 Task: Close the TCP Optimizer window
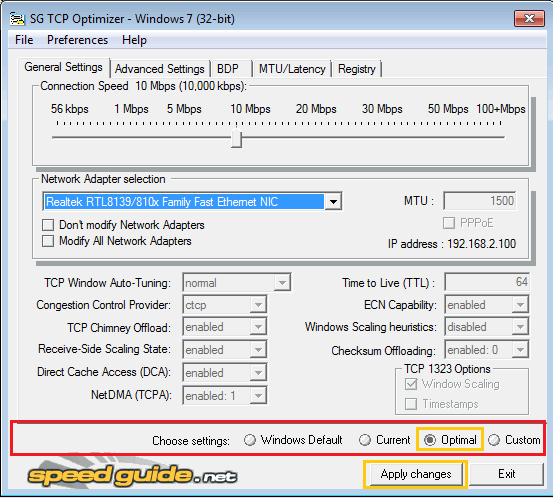(x=529, y=18)
